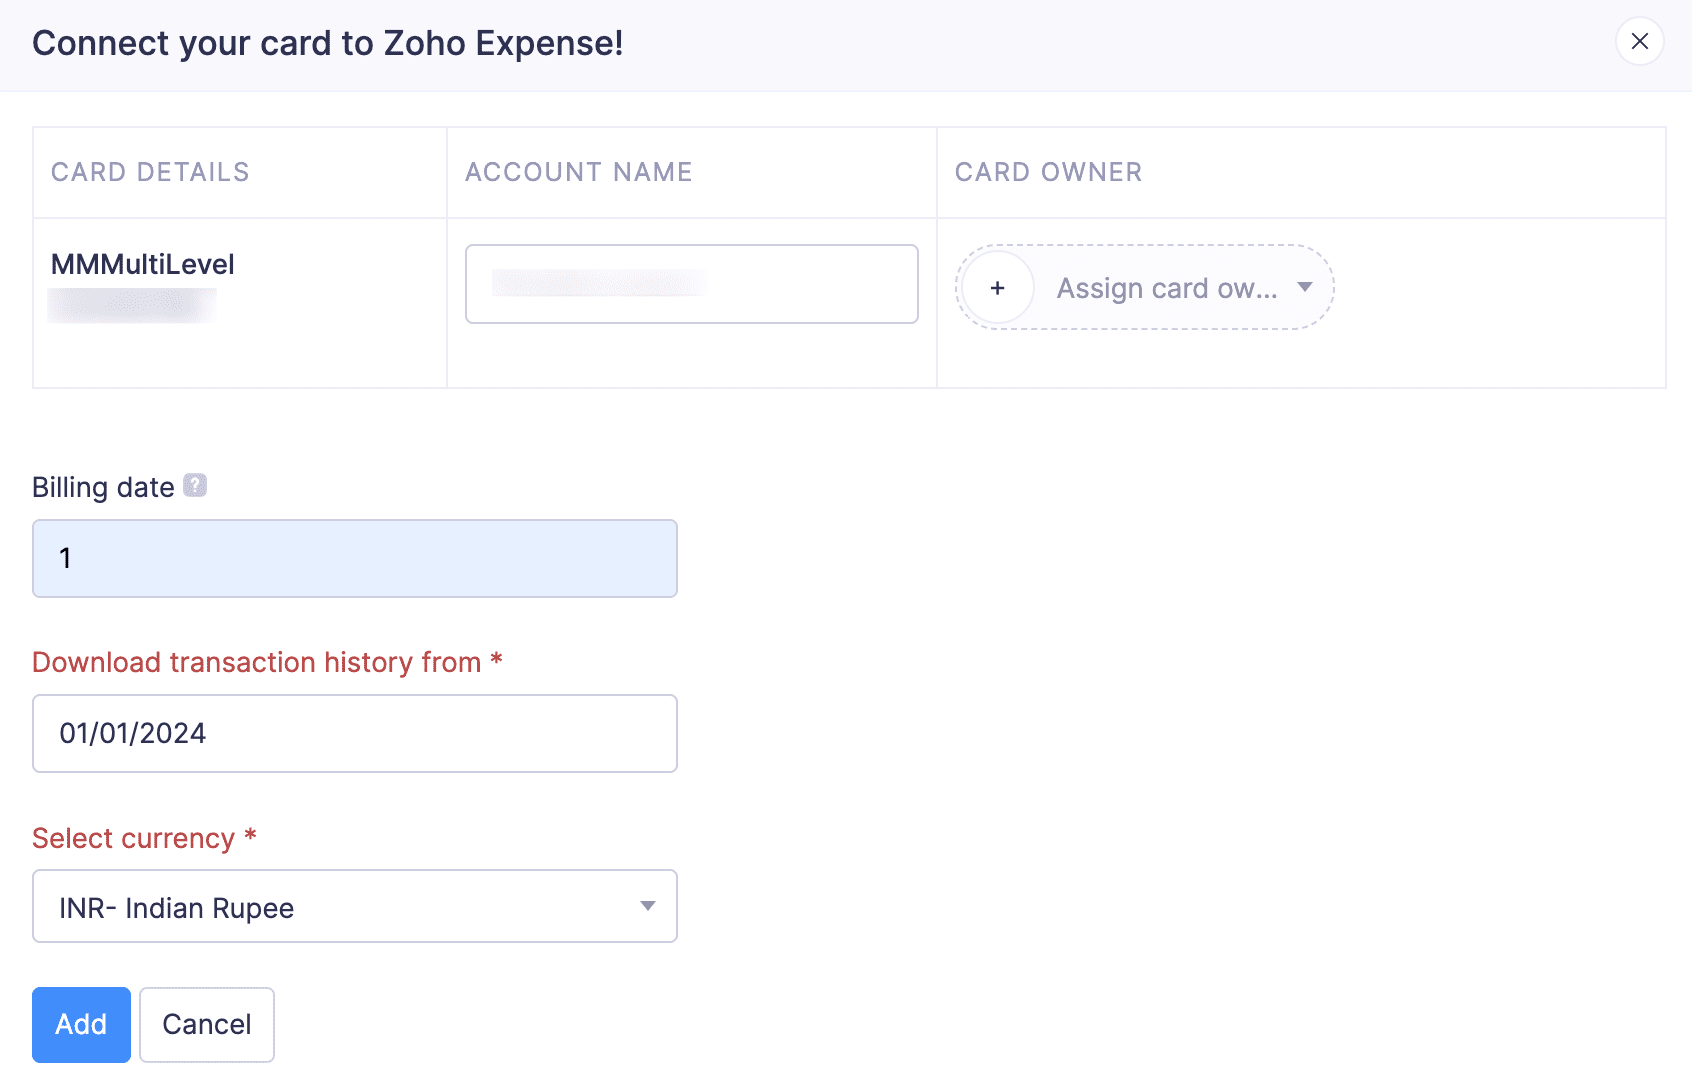Select the Account Name input field
The width and height of the screenshot is (1692, 1079).
691,283
